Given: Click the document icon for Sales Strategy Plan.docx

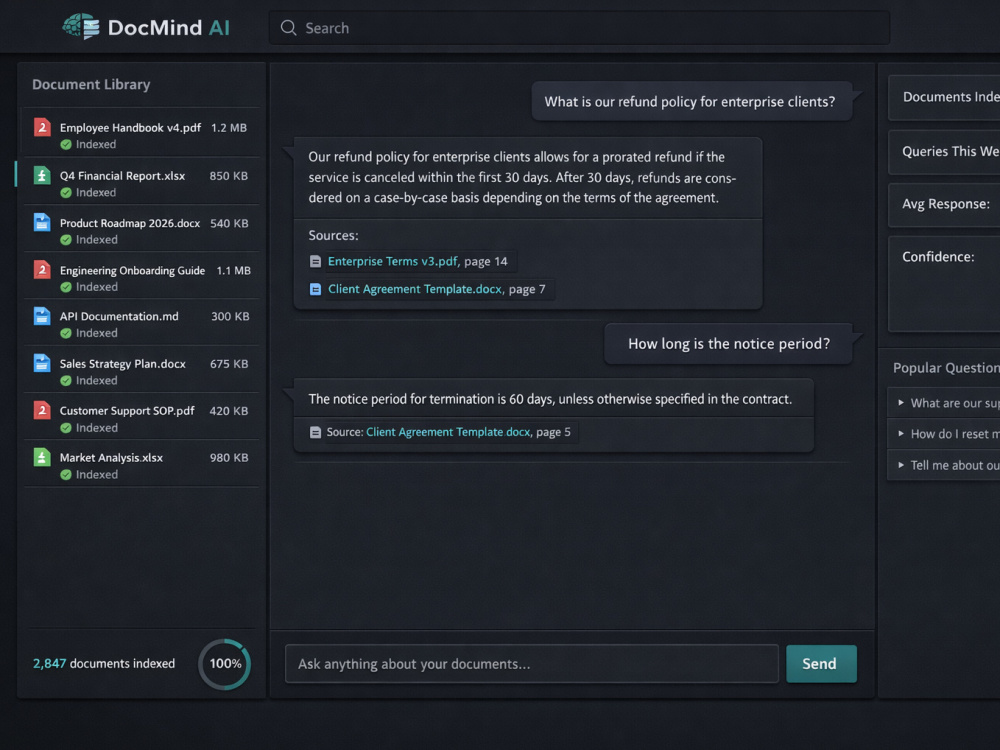Looking at the screenshot, I should 42,364.
